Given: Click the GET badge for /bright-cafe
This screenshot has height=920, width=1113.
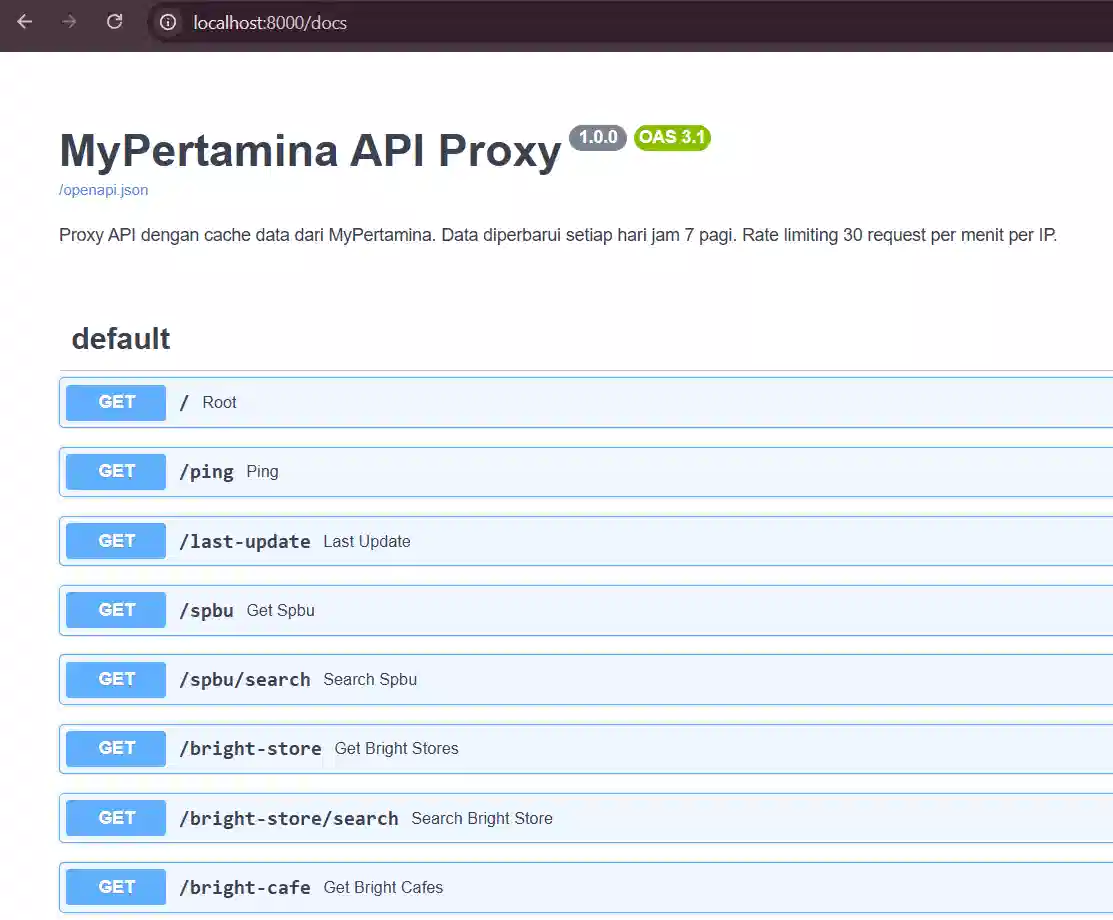Looking at the screenshot, I should click(116, 887).
